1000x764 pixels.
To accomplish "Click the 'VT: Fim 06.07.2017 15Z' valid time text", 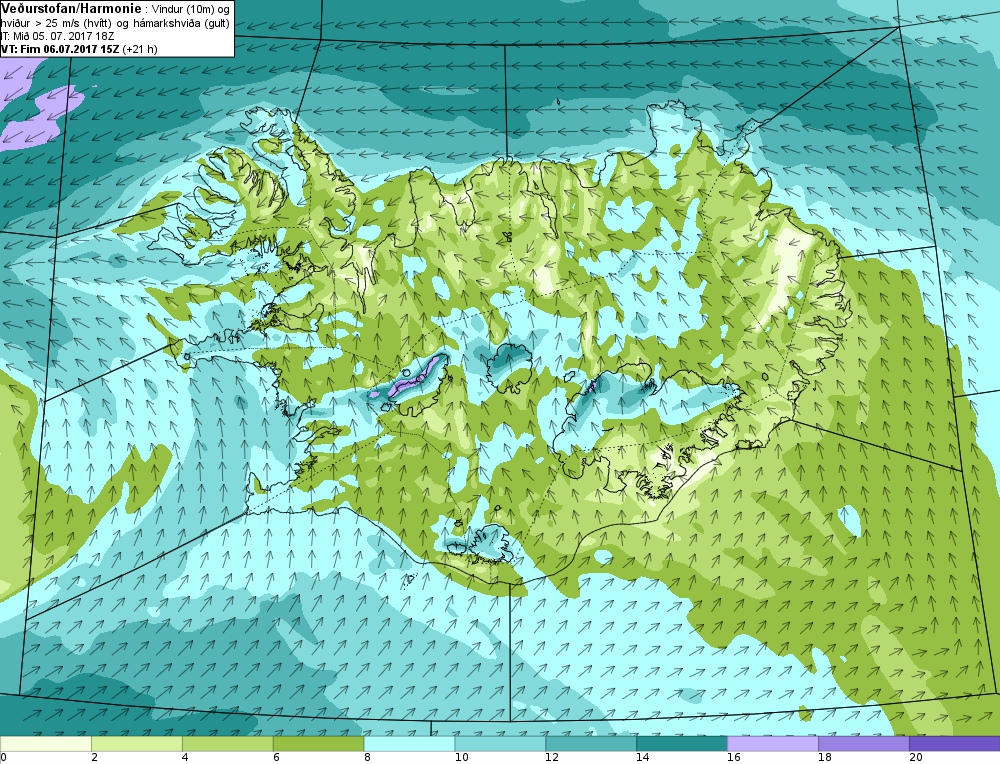I will [x=60, y=49].
